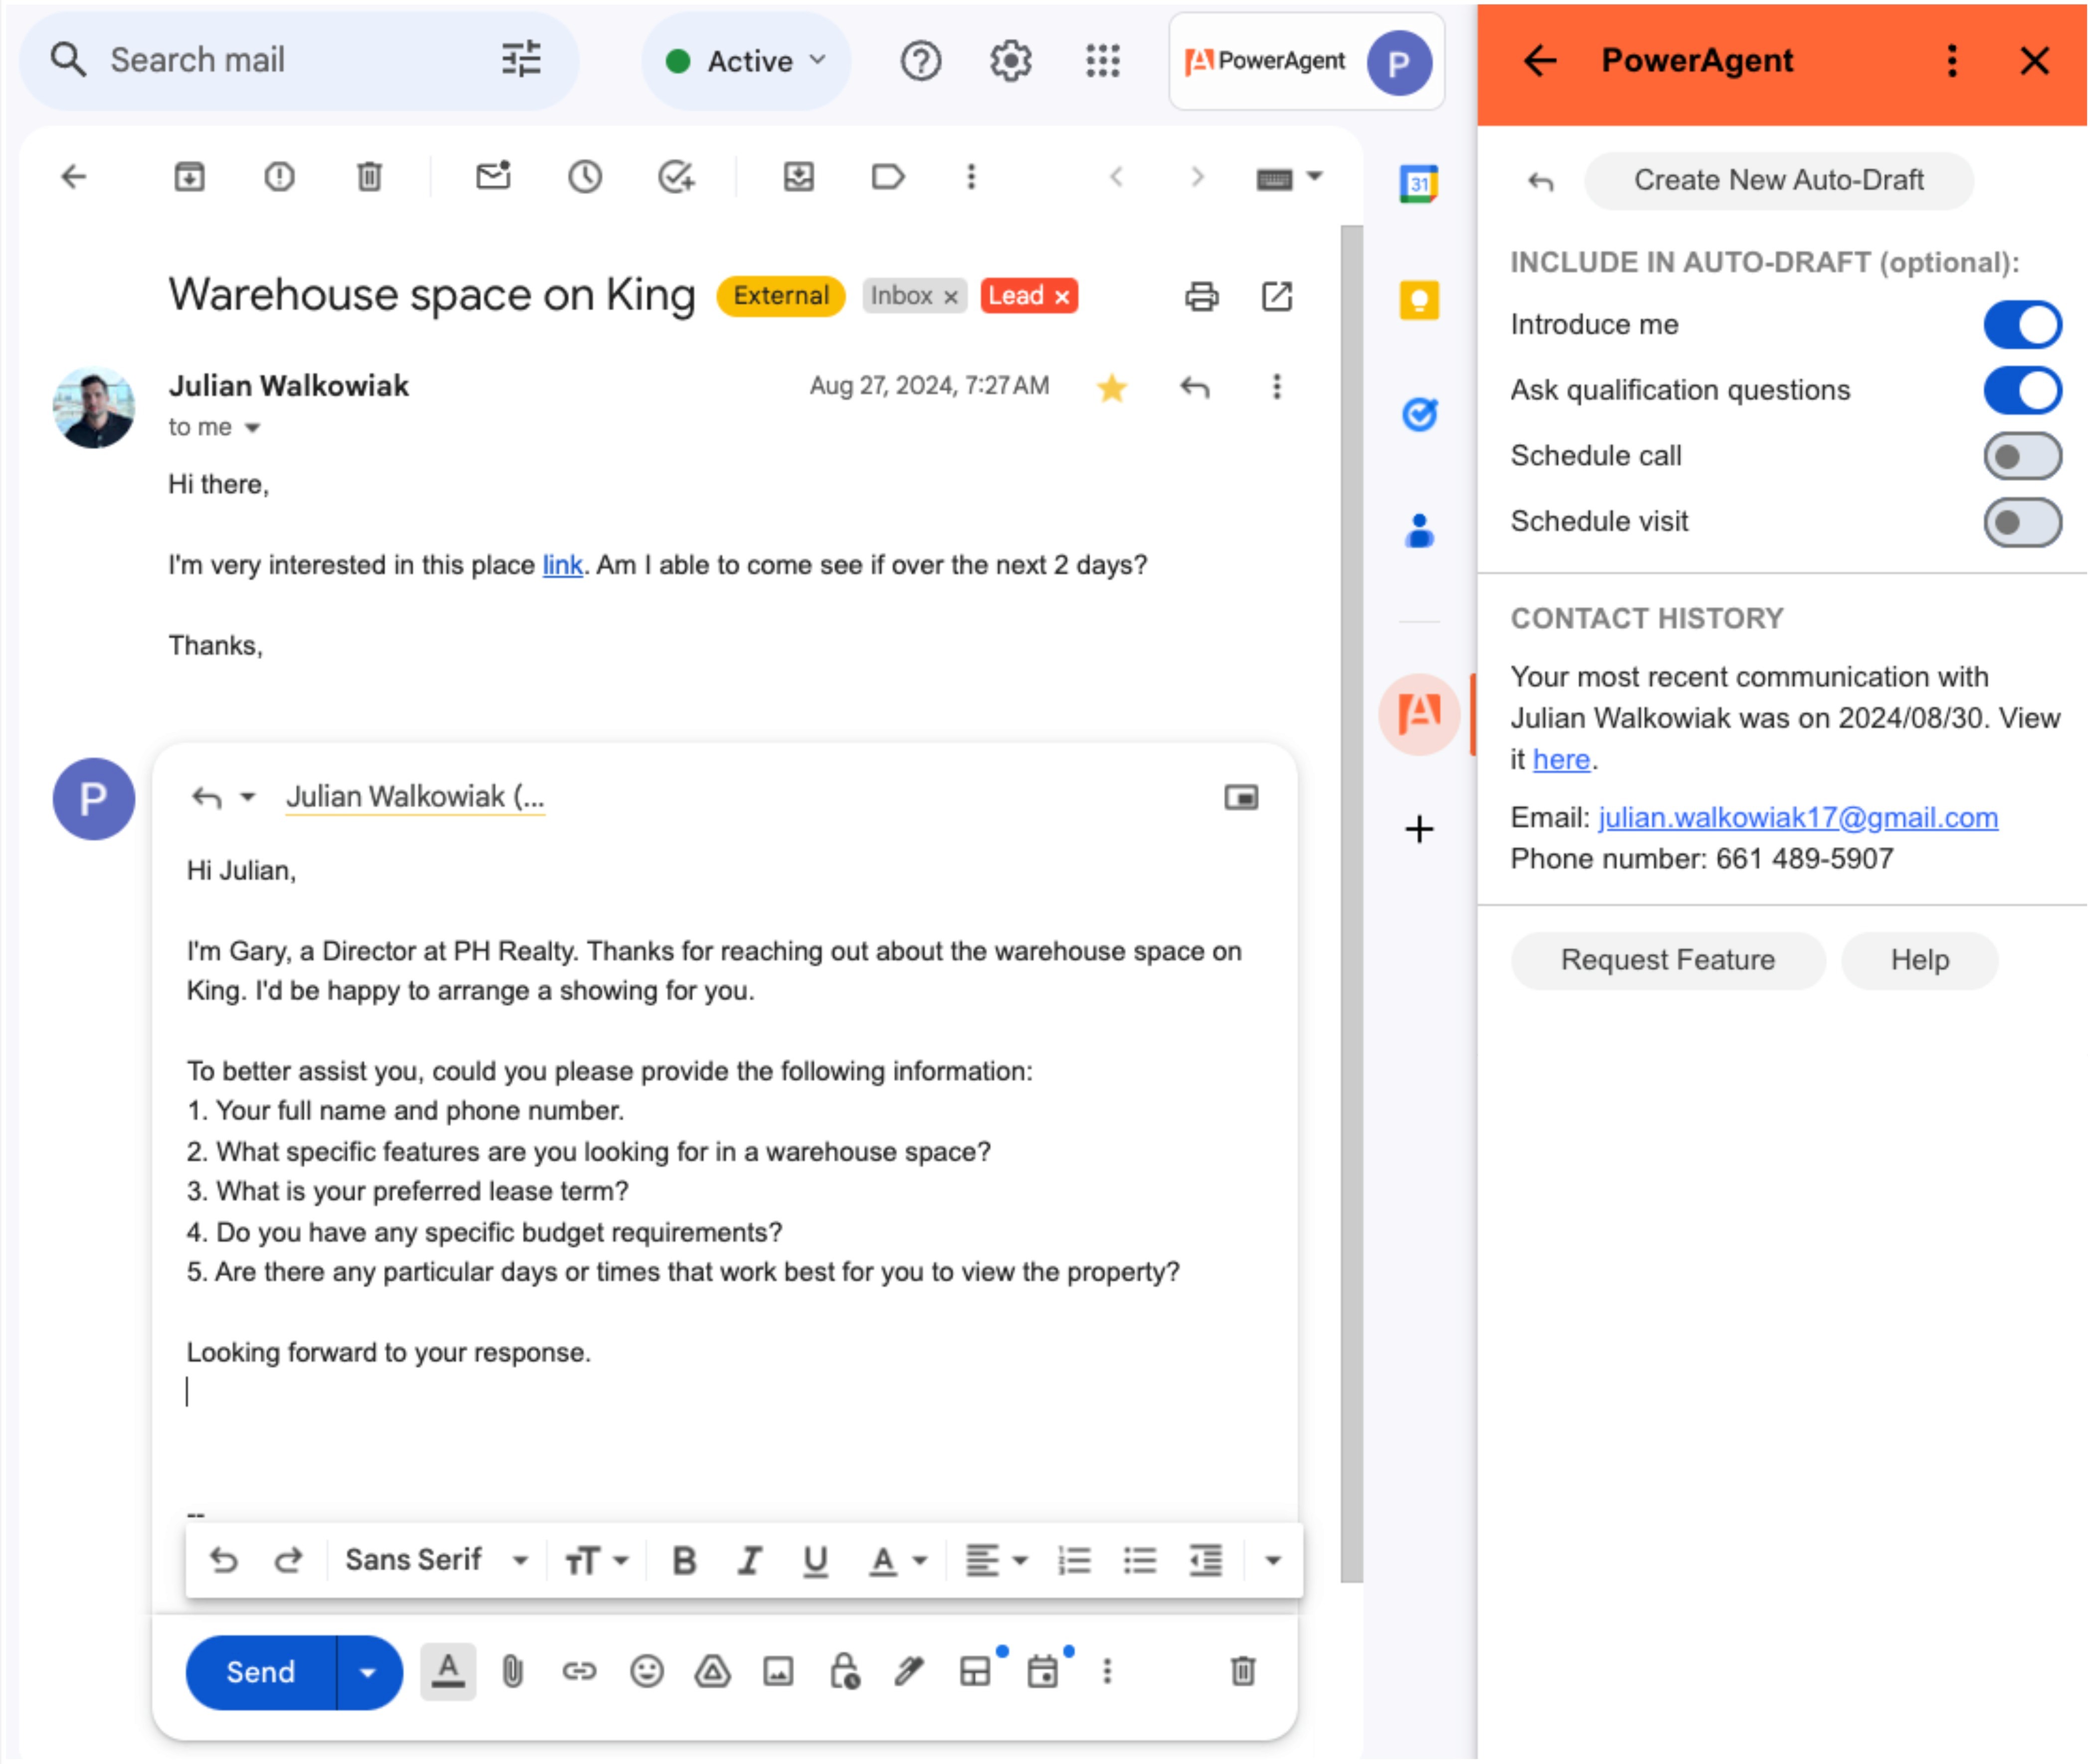Screen dimensions: 2090x1764
Task: Print the Warehouse space email
Action: tap(1201, 296)
